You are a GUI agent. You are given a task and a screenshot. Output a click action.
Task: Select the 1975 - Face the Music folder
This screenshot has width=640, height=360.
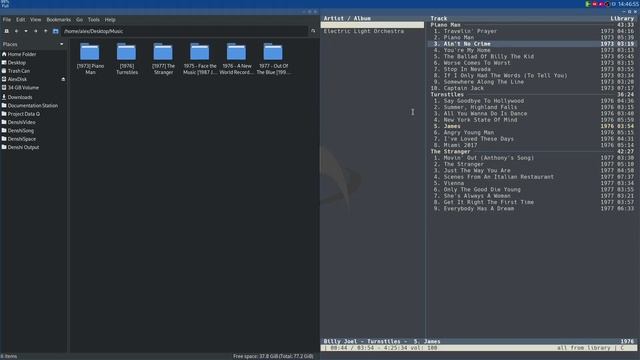(200, 58)
